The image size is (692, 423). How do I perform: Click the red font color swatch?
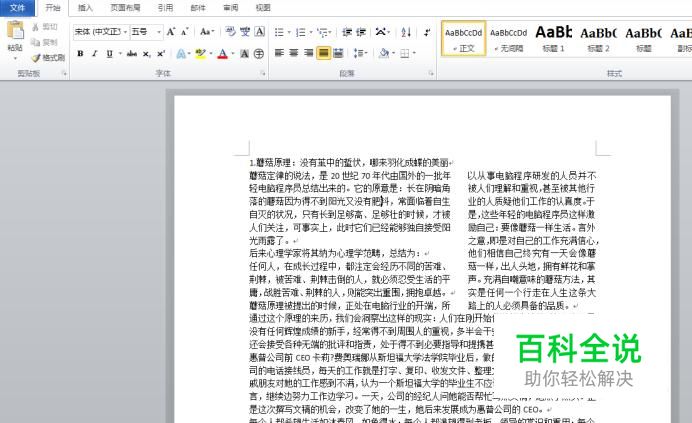click(222, 54)
